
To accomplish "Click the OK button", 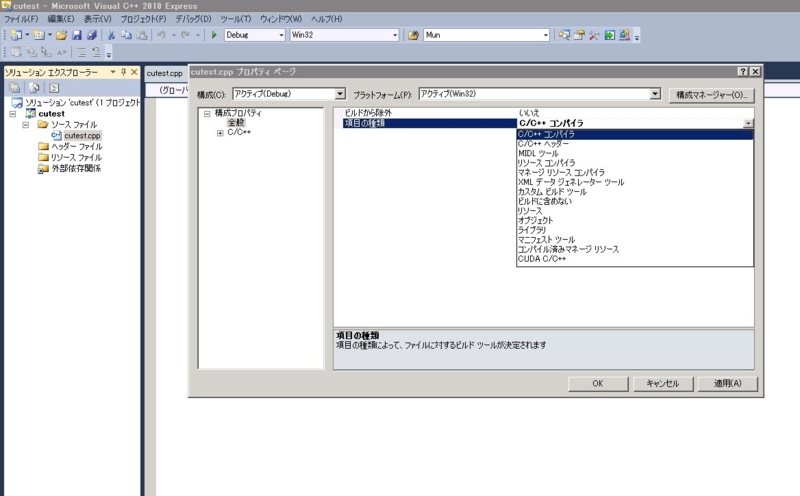I will pyautogui.click(x=598, y=384).
